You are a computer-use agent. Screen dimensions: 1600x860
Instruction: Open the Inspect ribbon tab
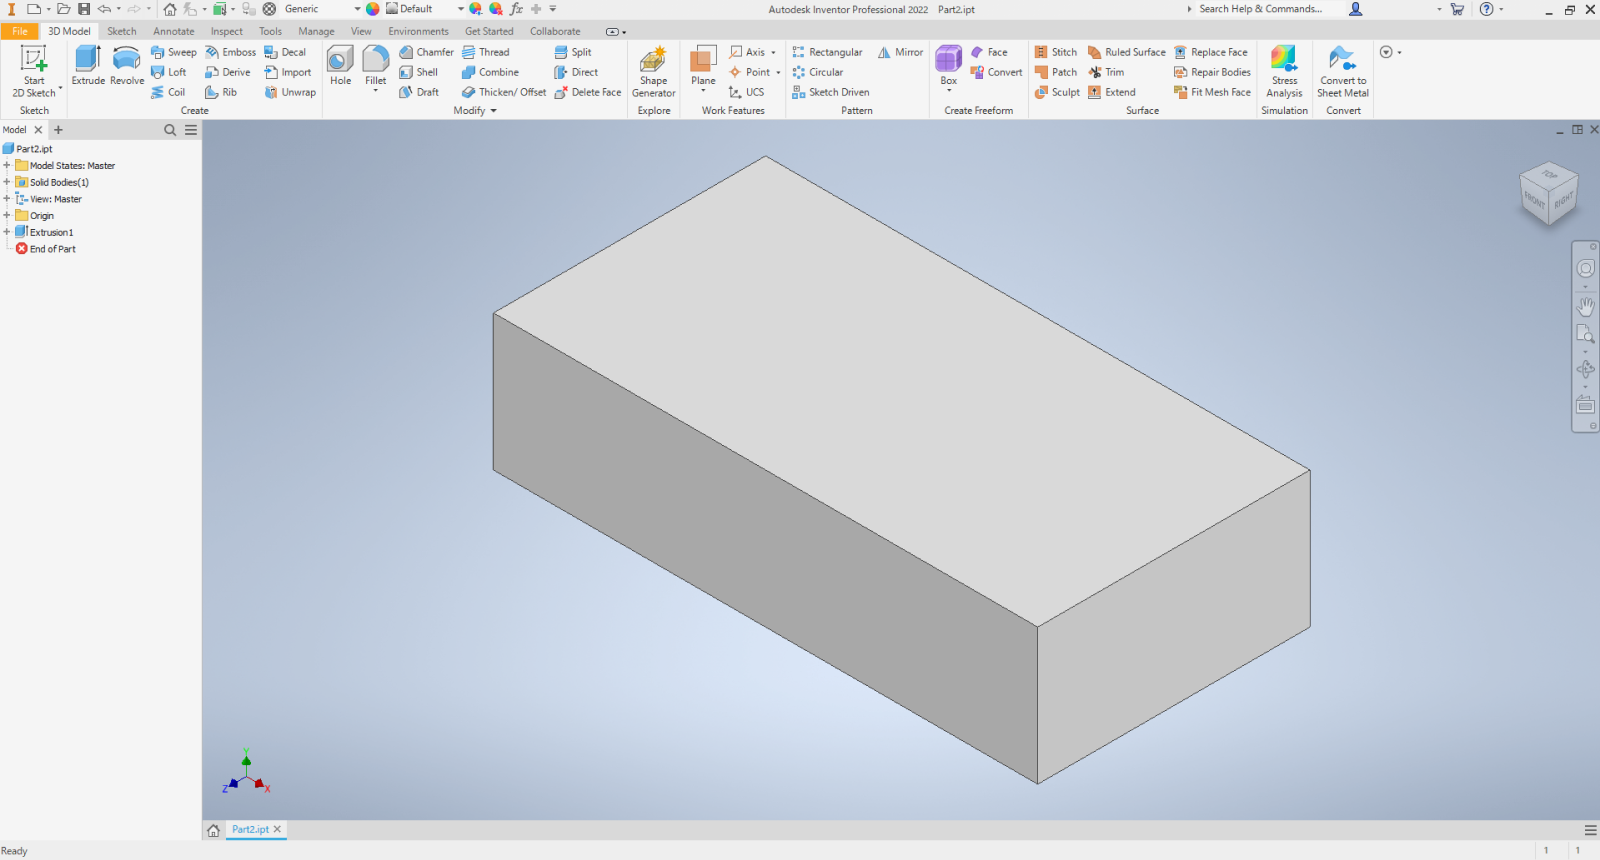[x=226, y=31]
